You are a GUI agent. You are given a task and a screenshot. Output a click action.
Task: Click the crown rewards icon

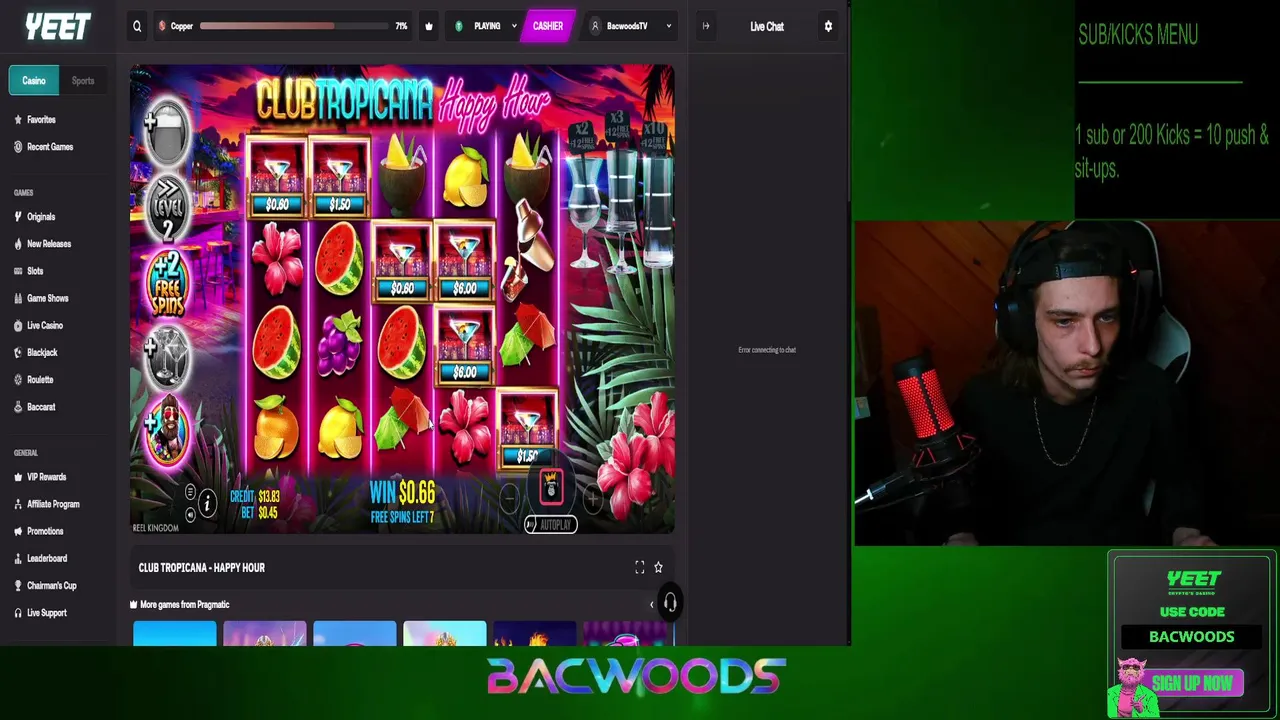[x=429, y=26]
